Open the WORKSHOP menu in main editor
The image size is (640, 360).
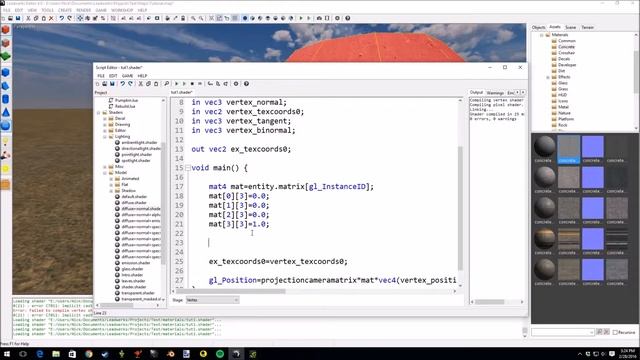[x=122, y=10]
